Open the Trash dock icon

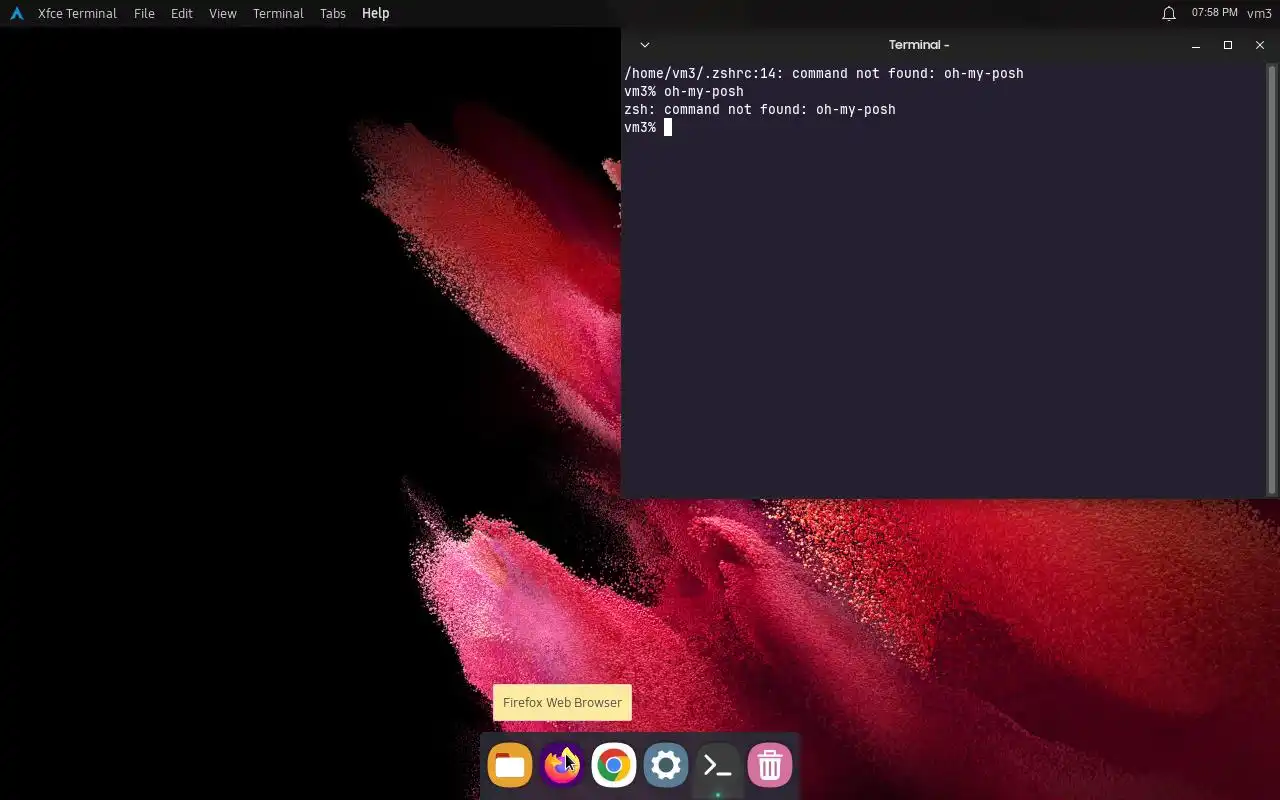pos(770,766)
